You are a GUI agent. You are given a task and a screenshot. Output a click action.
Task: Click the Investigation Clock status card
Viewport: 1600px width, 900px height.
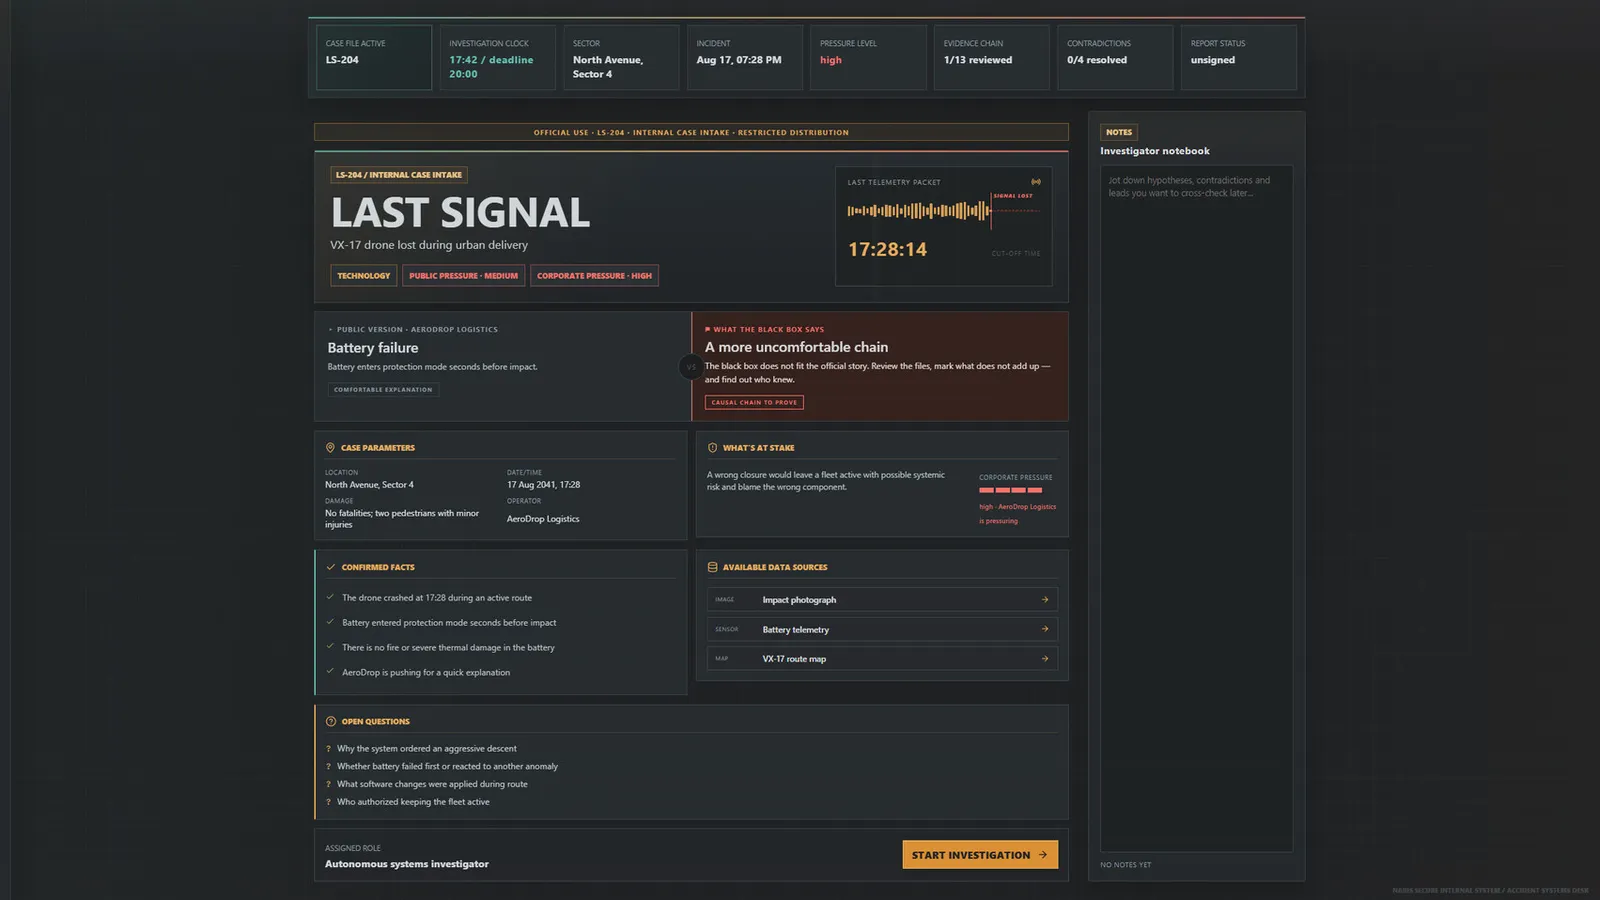pyautogui.click(x=497, y=58)
